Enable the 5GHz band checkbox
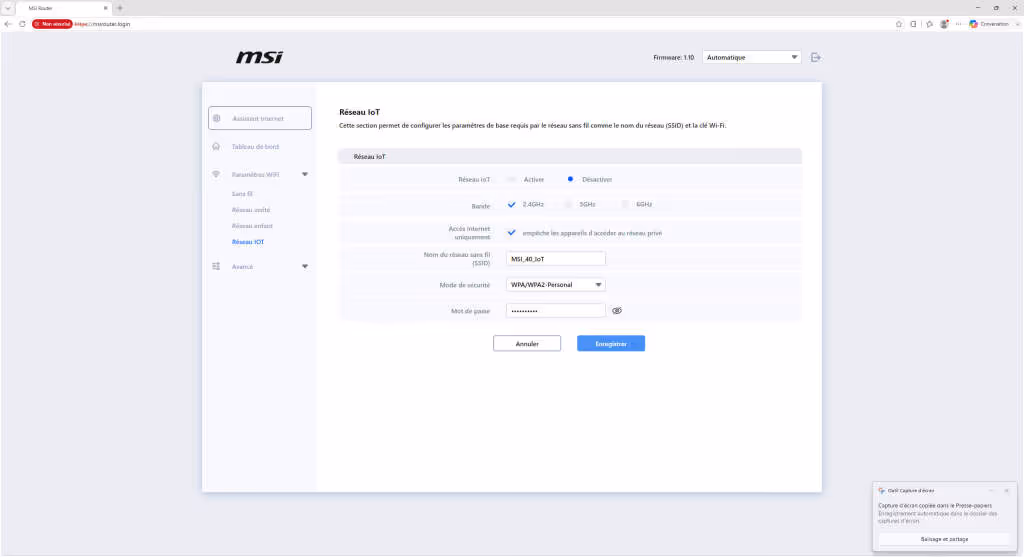 coord(568,204)
